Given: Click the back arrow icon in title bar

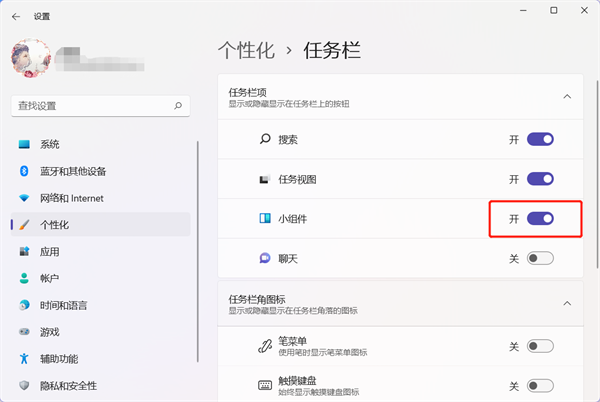Looking at the screenshot, I should (x=14, y=17).
